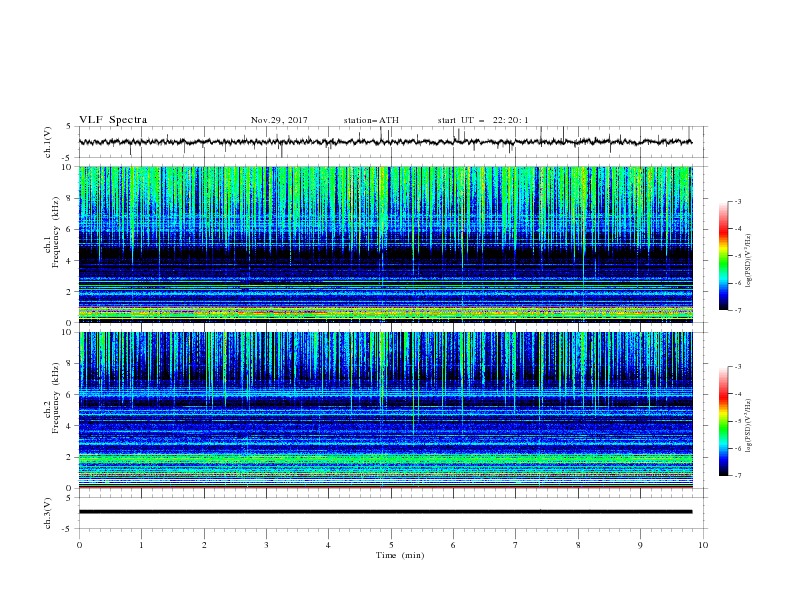This screenshot has width=792, height=612.
Task: Click the ch.2 spectrogram plot area
Action: [x=386, y=410]
